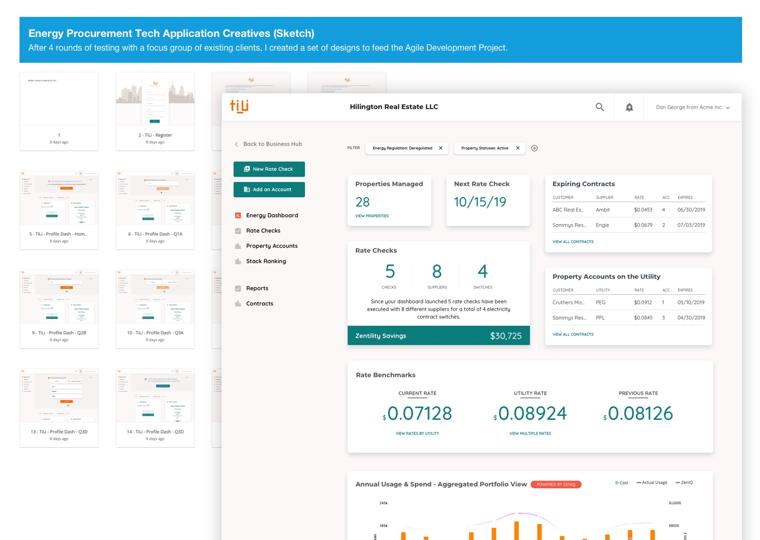Viewport: 760px width, 540px height.
Task: Click the Engie supplier cell
Action: click(602, 225)
